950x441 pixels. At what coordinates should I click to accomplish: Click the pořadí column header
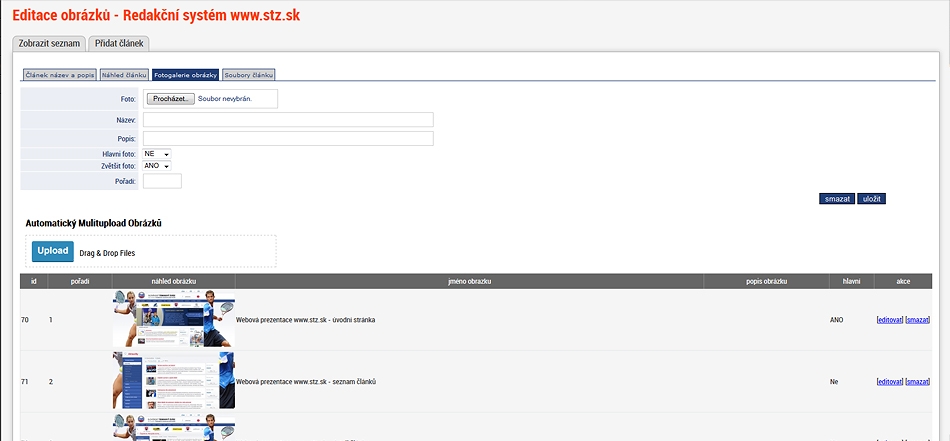80,282
